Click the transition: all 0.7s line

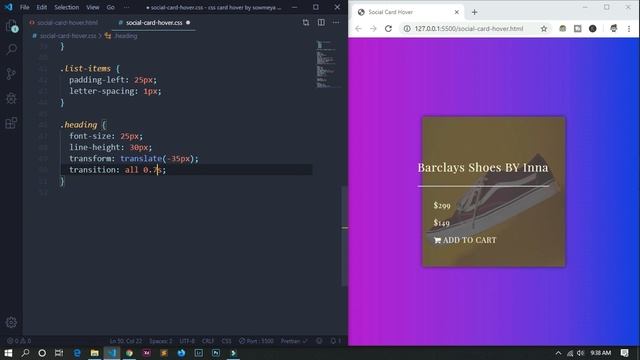point(118,170)
